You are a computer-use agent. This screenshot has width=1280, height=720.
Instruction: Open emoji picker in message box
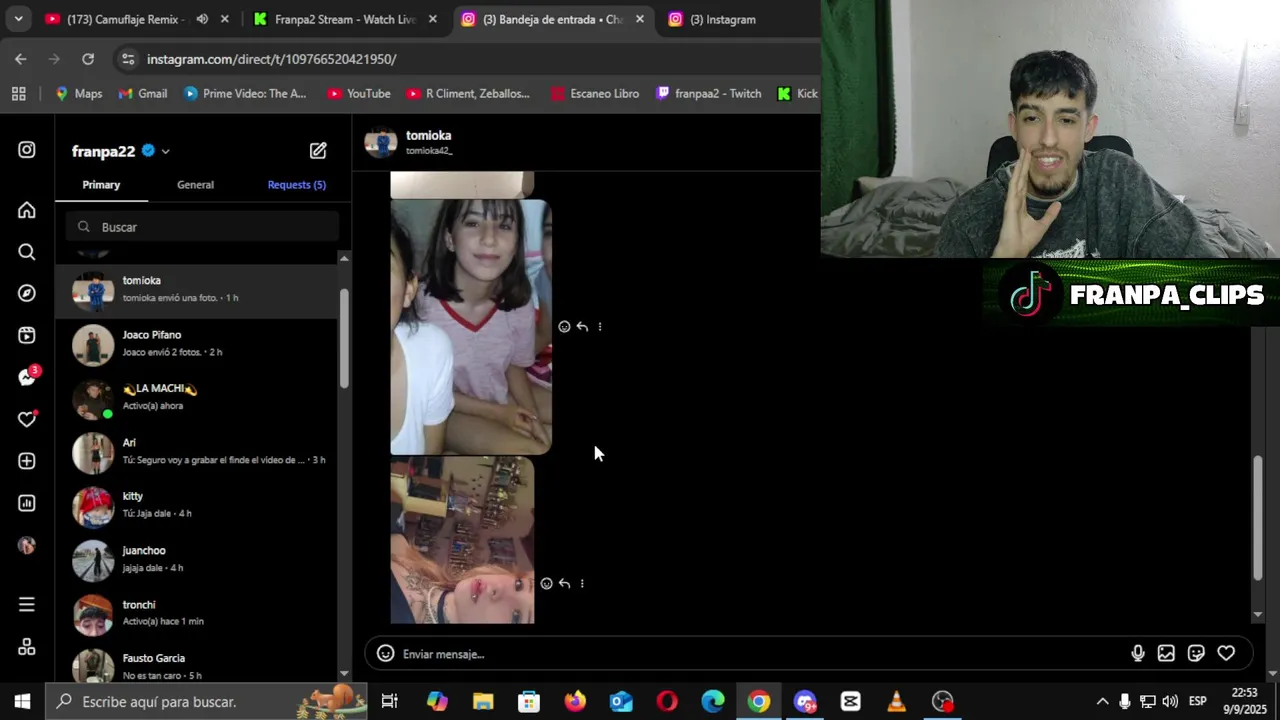(x=385, y=654)
